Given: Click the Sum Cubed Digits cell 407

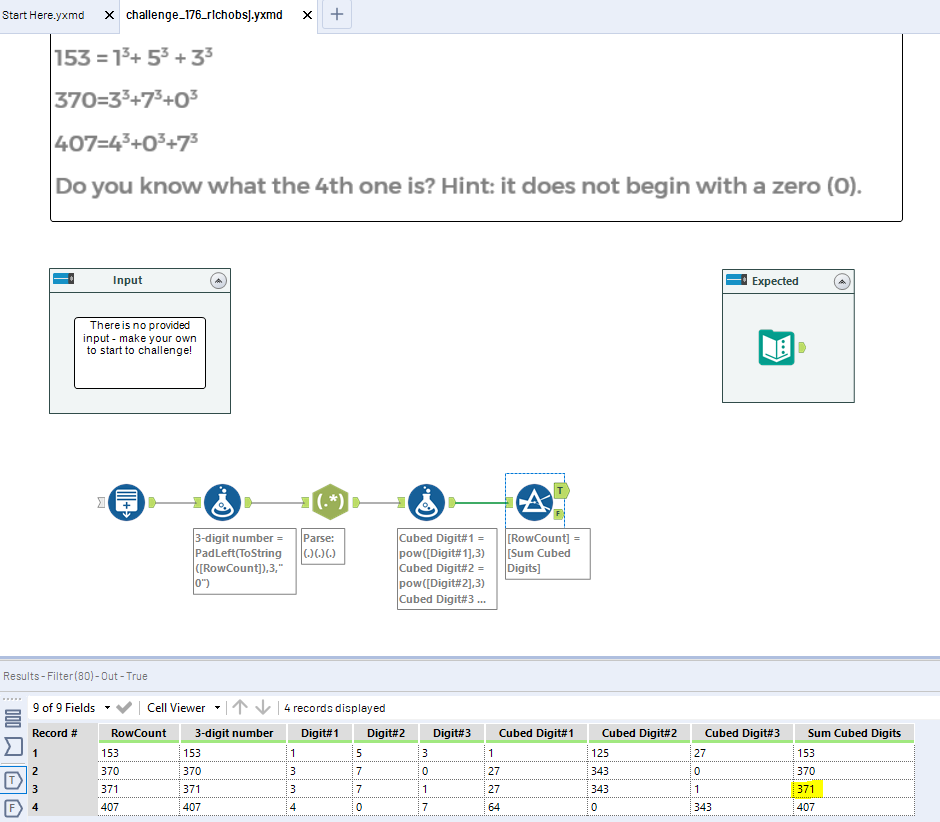Looking at the screenshot, I should click(x=854, y=807).
